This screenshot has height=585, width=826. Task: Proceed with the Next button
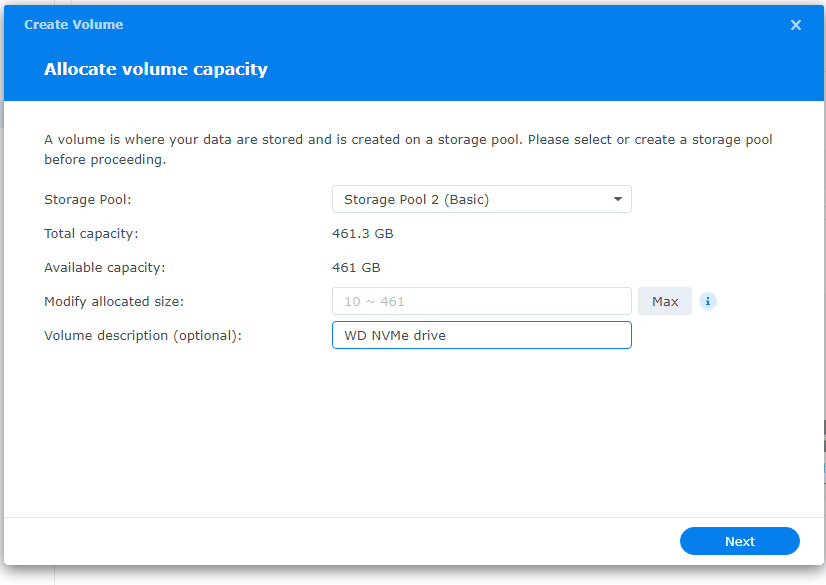tap(739, 541)
